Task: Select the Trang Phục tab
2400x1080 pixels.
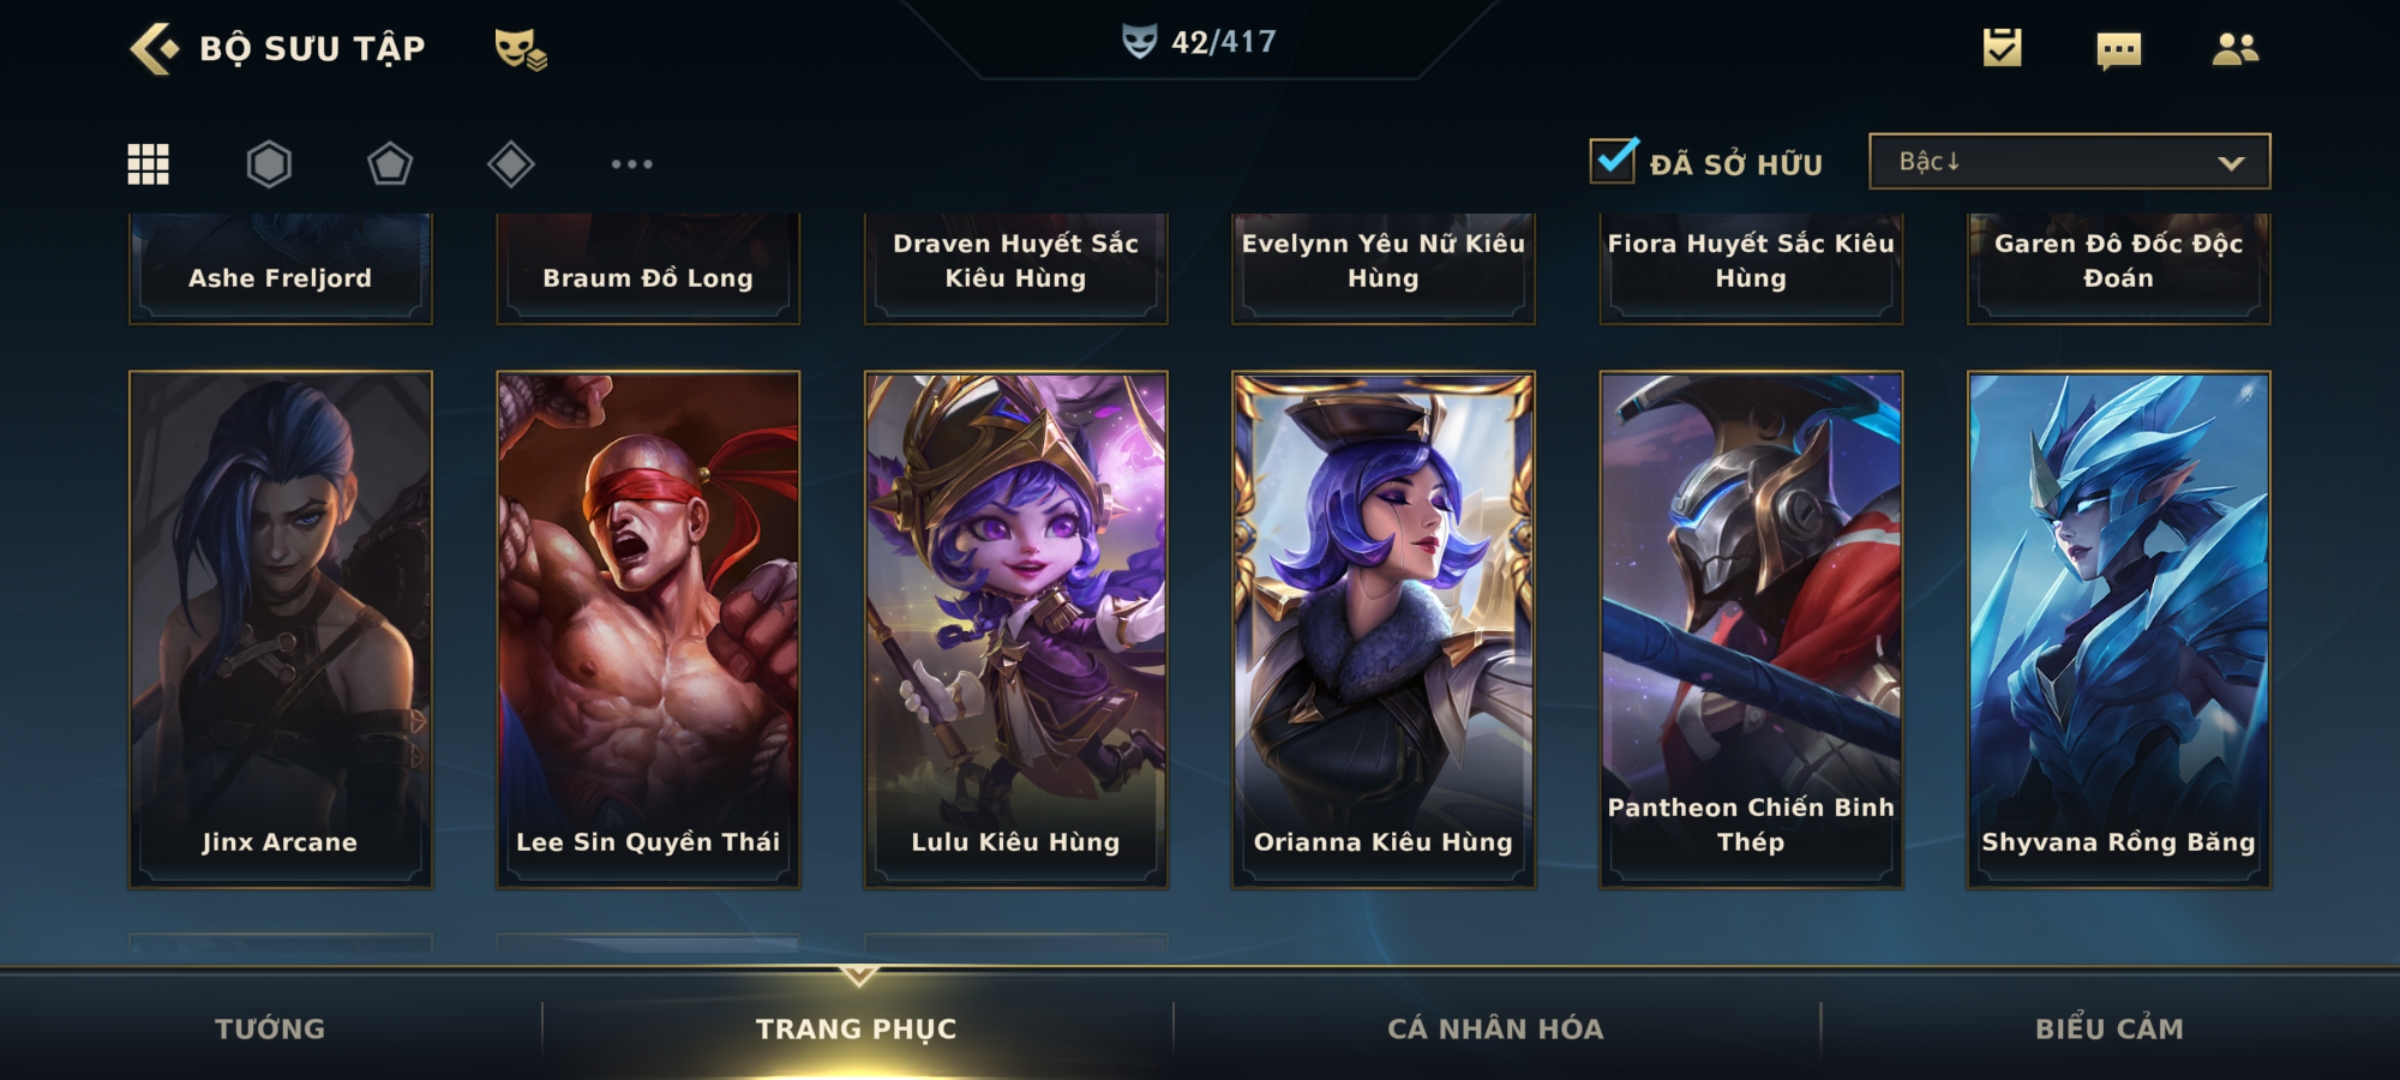Action: pyautogui.click(x=856, y=1028)
